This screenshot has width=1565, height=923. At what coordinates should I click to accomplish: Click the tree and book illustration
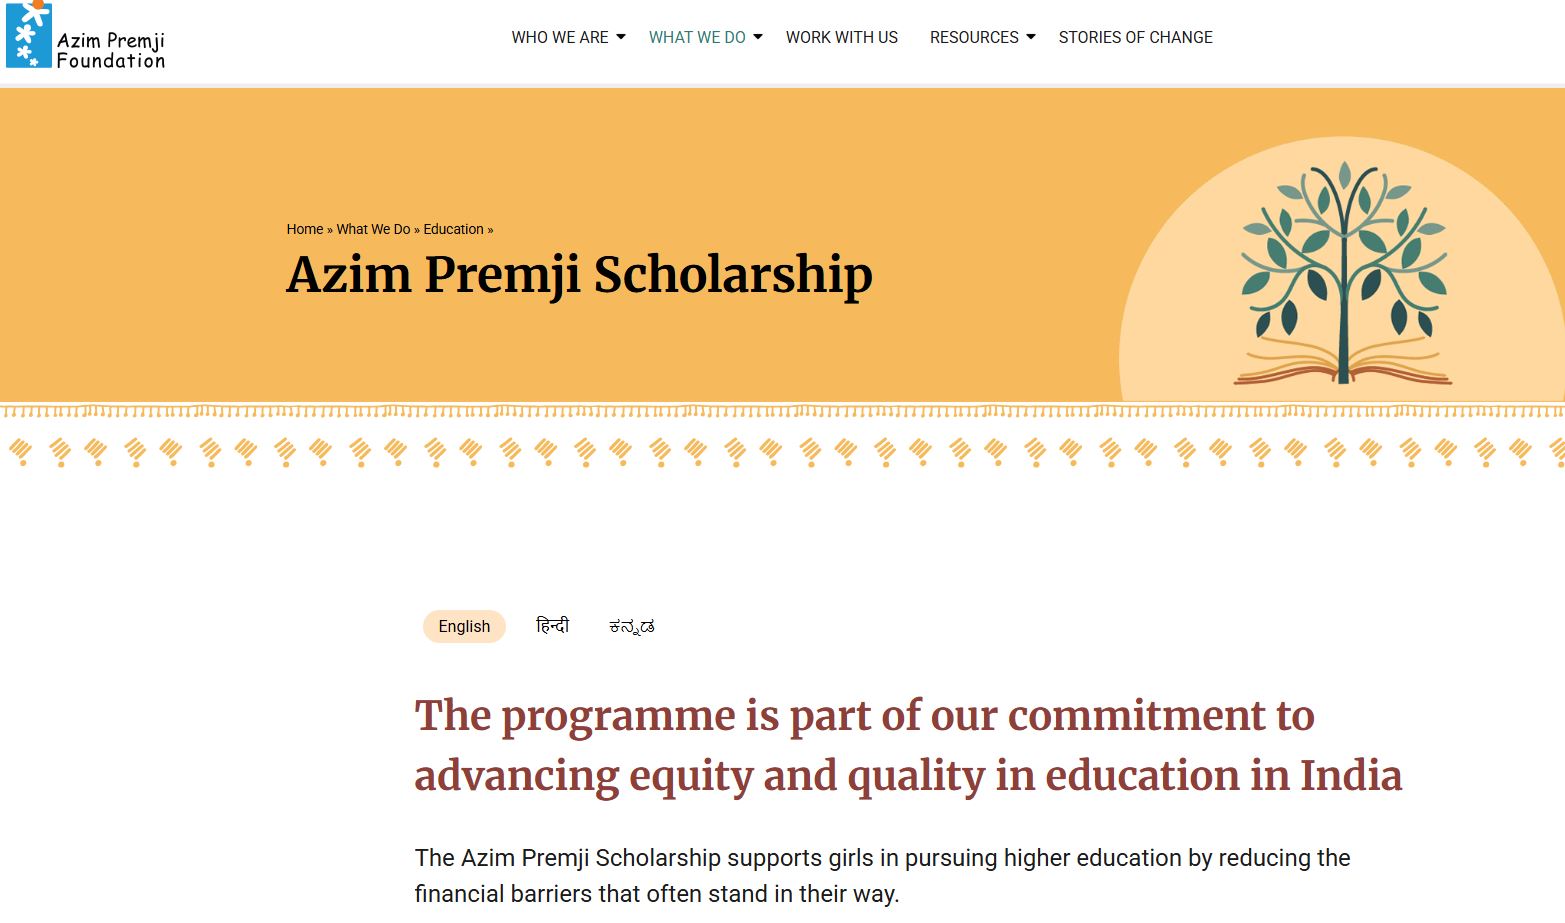click(x=1343, y=273)
